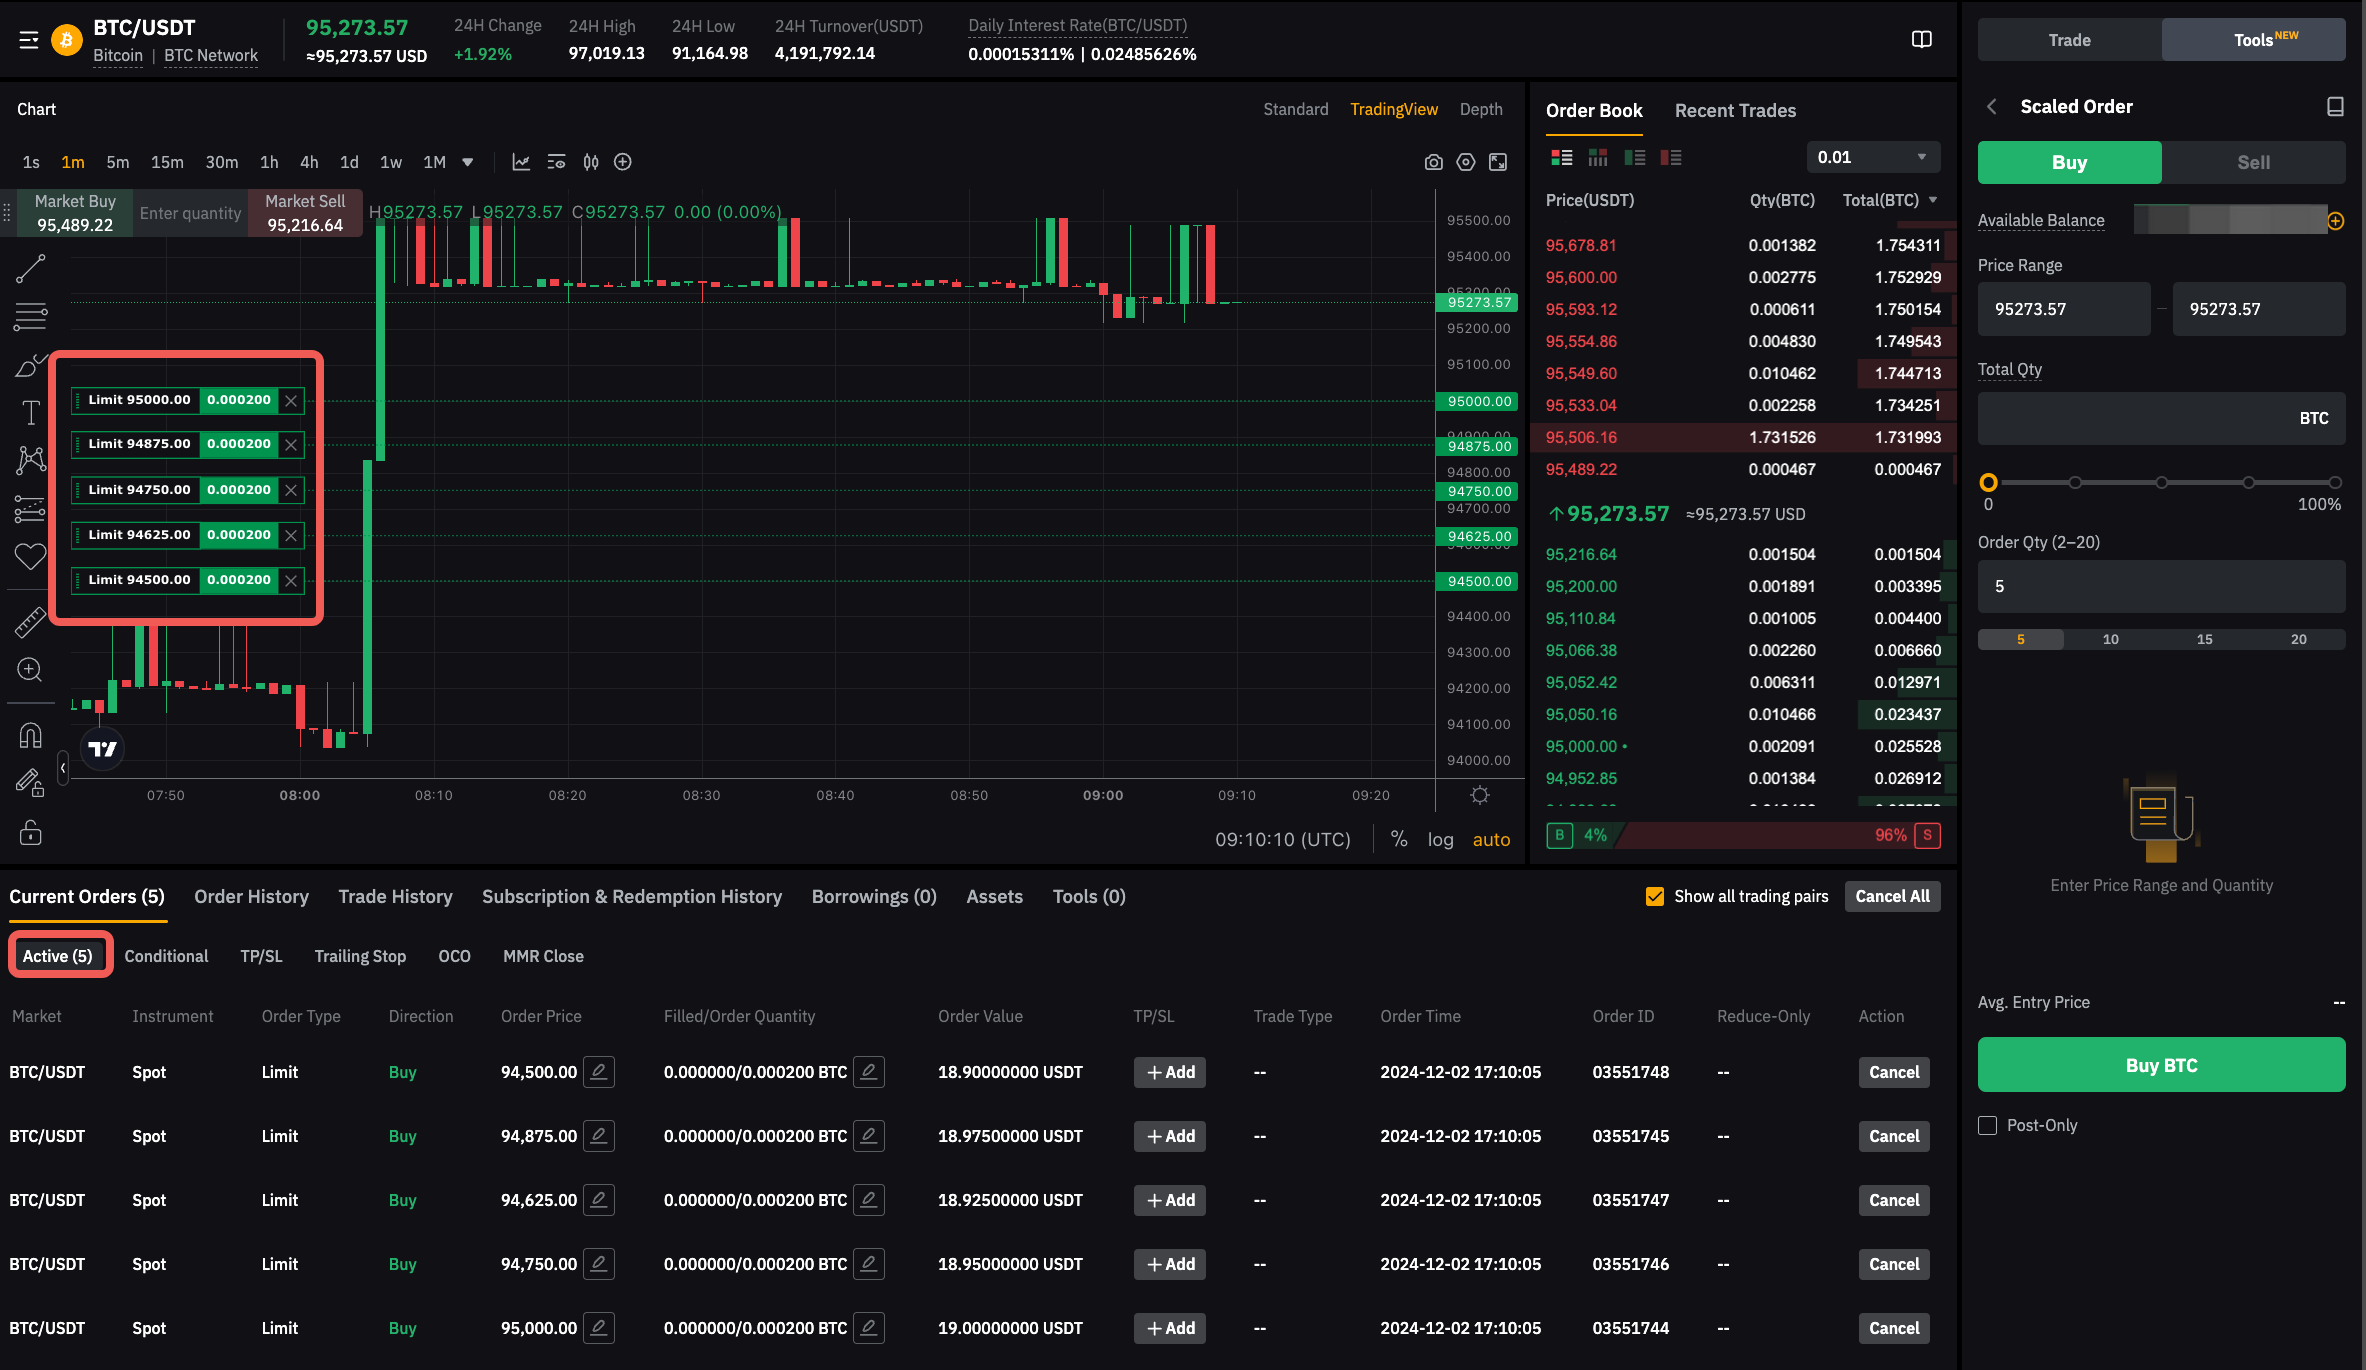Toggle auto scale on the chart
This screenshot has width=2366, height=1370.
click(x=1490, y=839)
